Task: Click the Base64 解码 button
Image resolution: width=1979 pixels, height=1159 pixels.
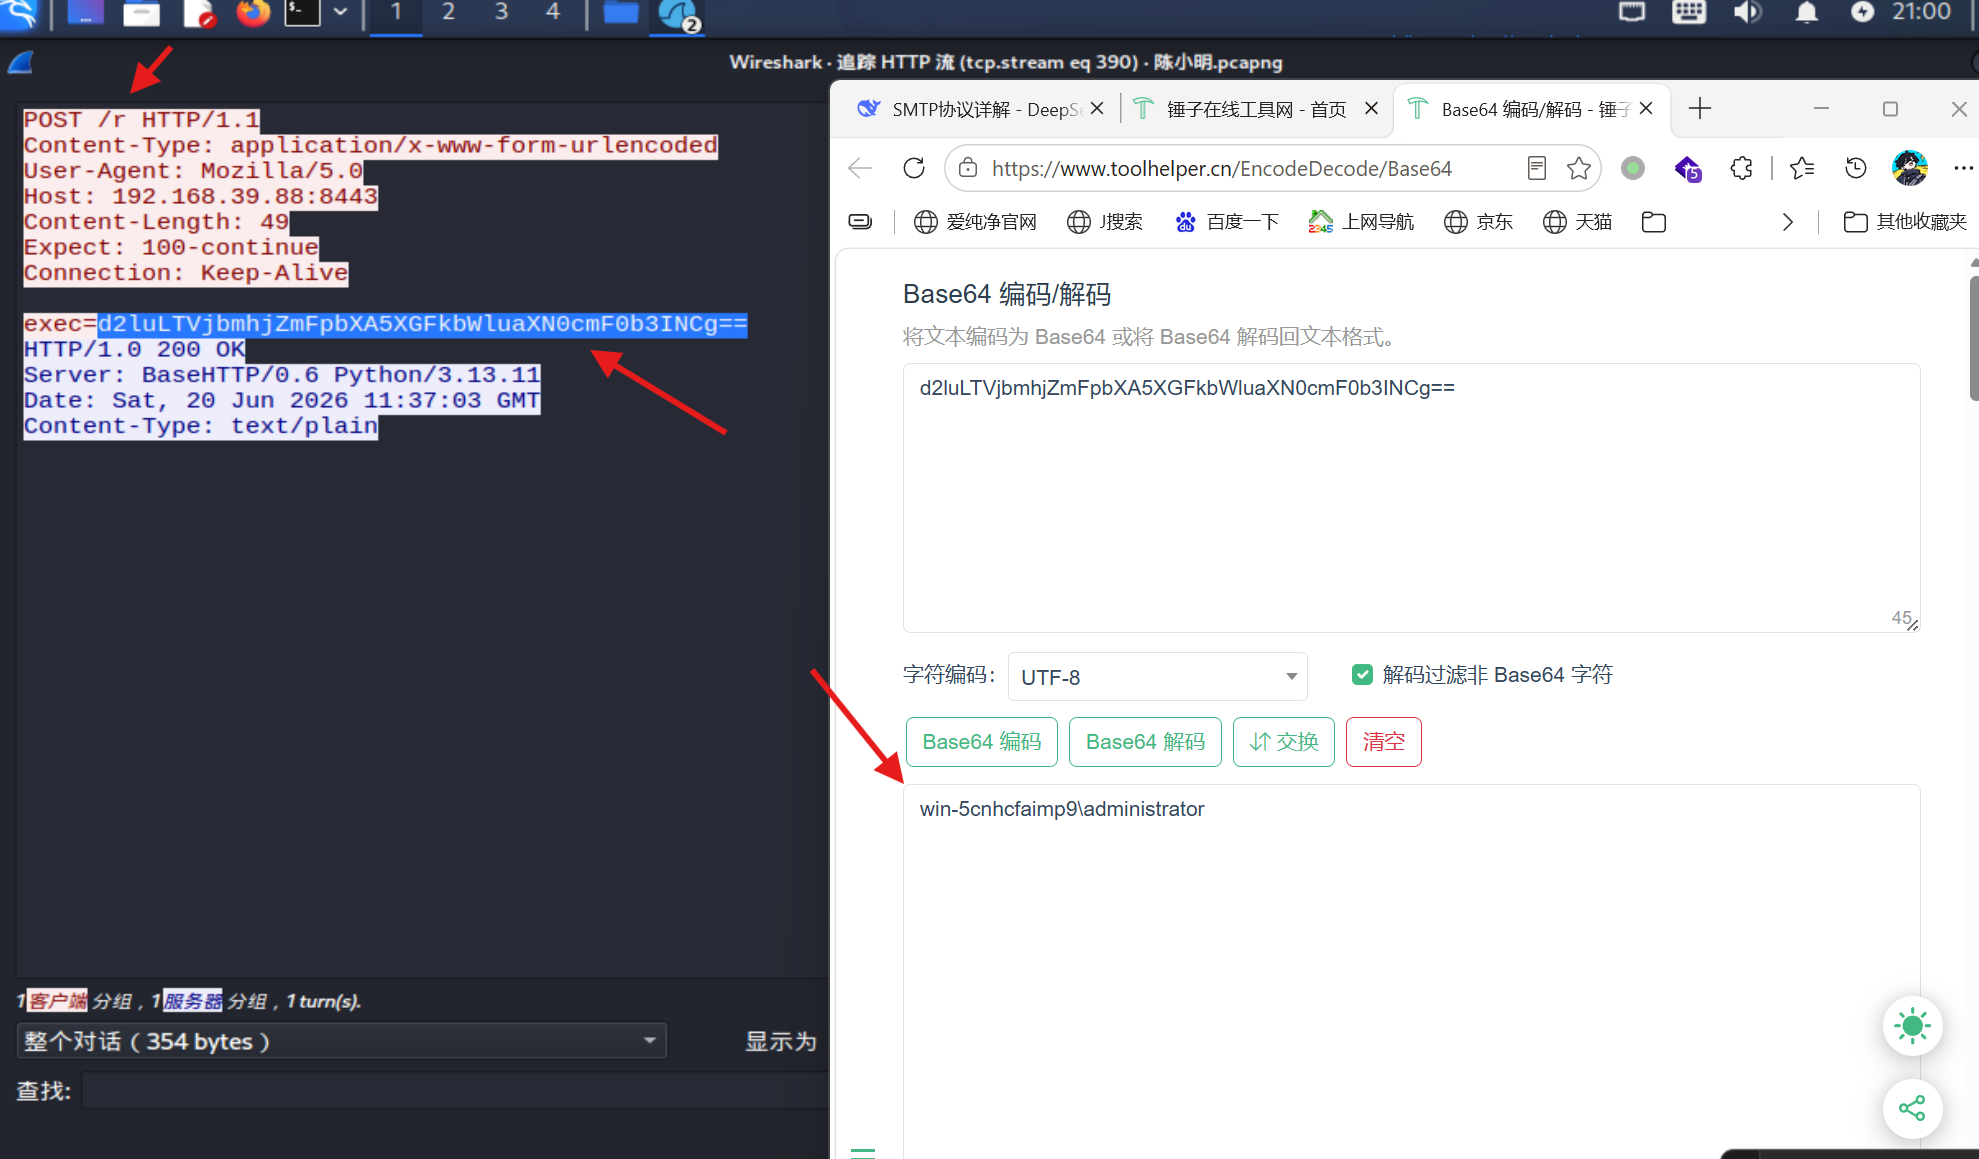Action: click(1145, 742)
